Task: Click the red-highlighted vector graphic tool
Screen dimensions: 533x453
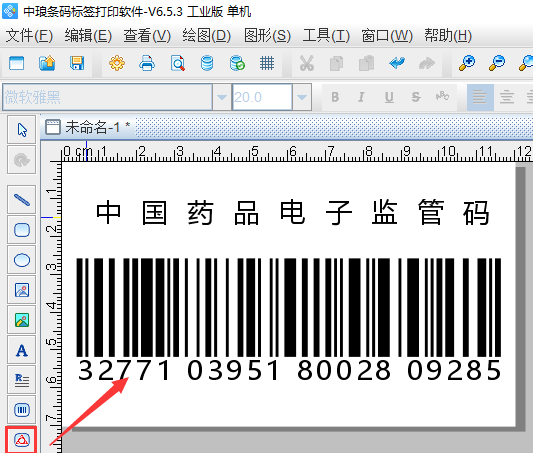Action: [22, 440]
